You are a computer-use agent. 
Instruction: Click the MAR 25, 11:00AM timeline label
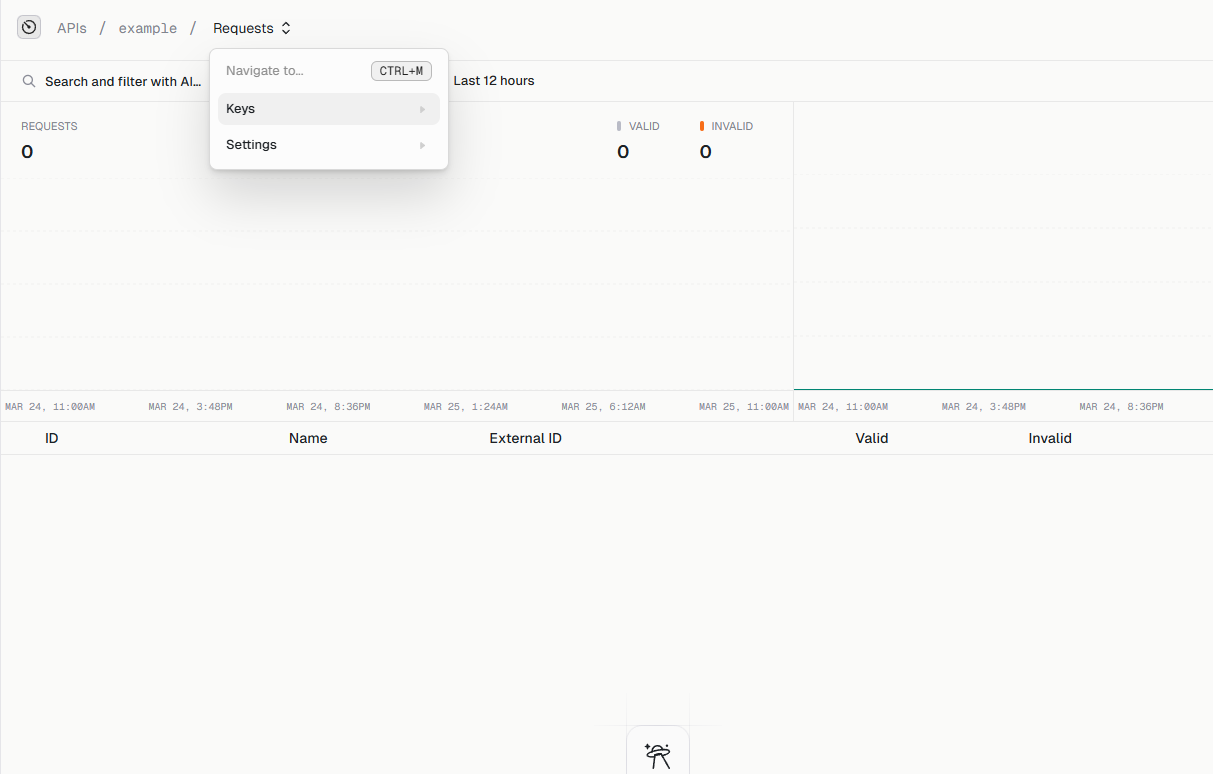pos(744,406)
